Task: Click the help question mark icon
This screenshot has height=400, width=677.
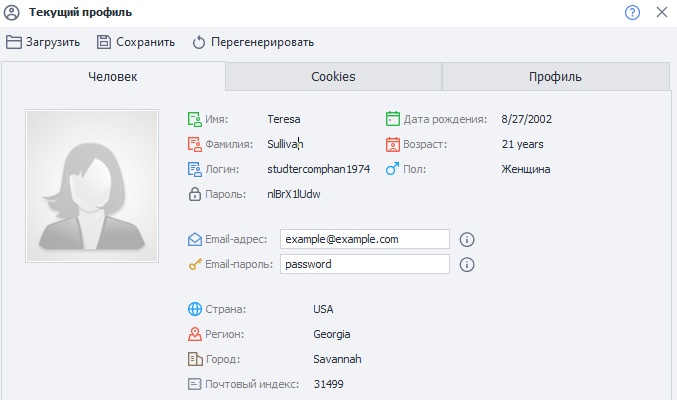Action: (x=632, y=13)
